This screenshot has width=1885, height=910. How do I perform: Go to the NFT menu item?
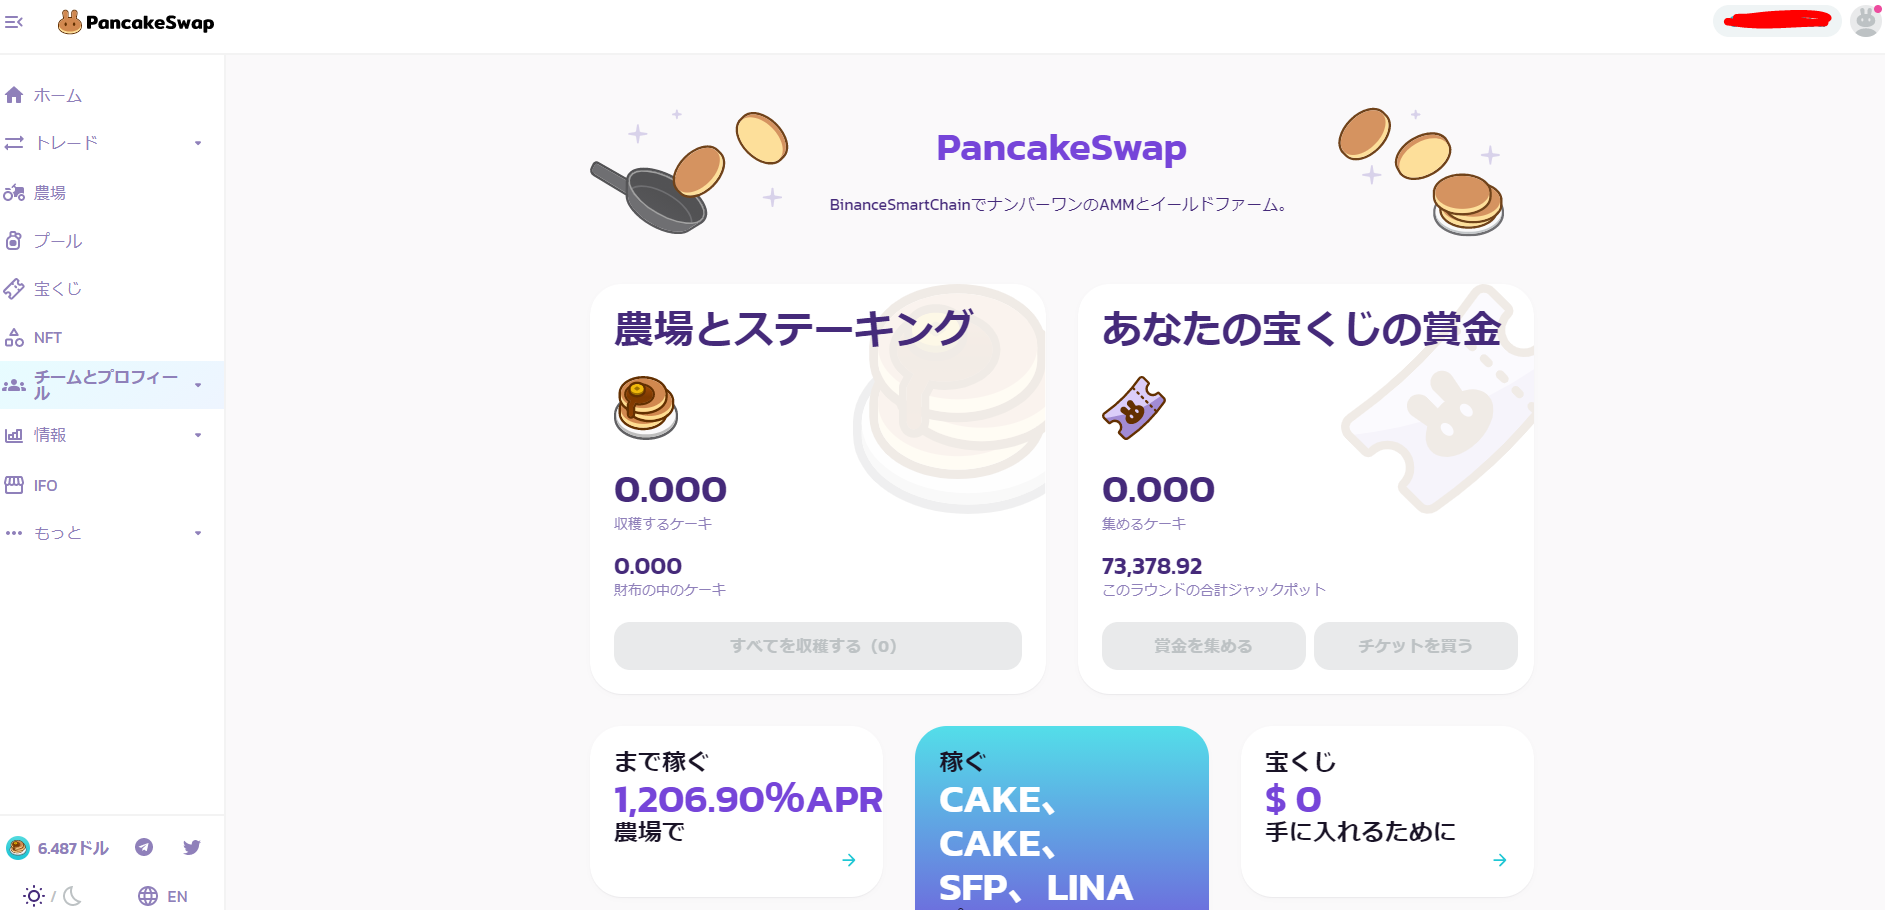pyautogui.click(x=47, y=338)
